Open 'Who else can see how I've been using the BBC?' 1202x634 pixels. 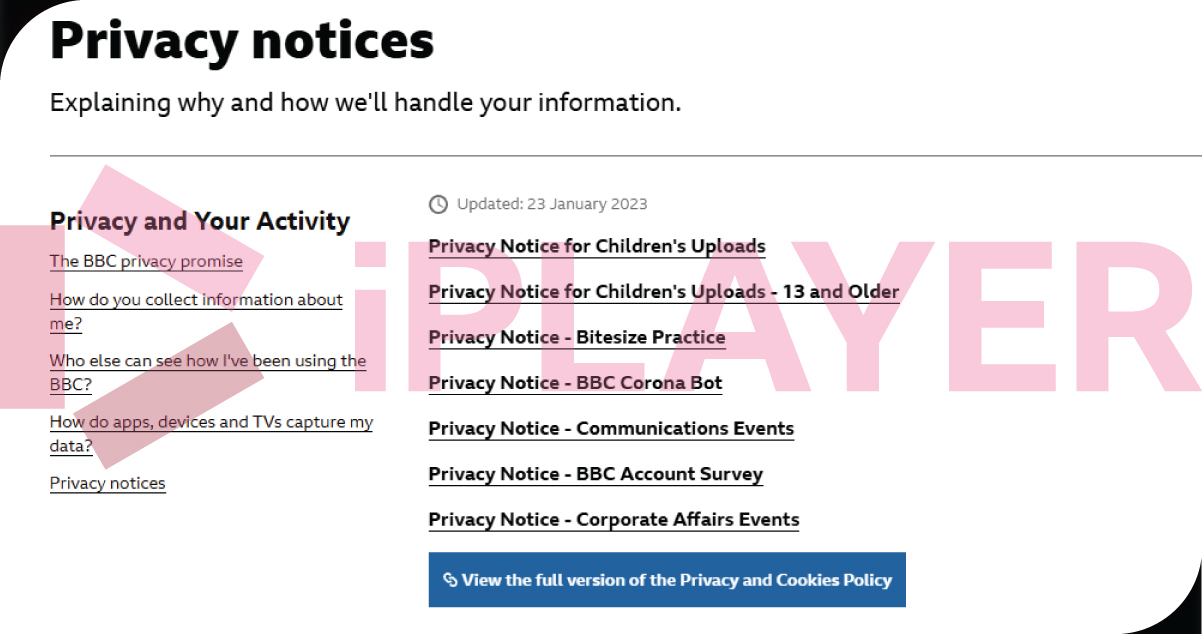point(208,361)
